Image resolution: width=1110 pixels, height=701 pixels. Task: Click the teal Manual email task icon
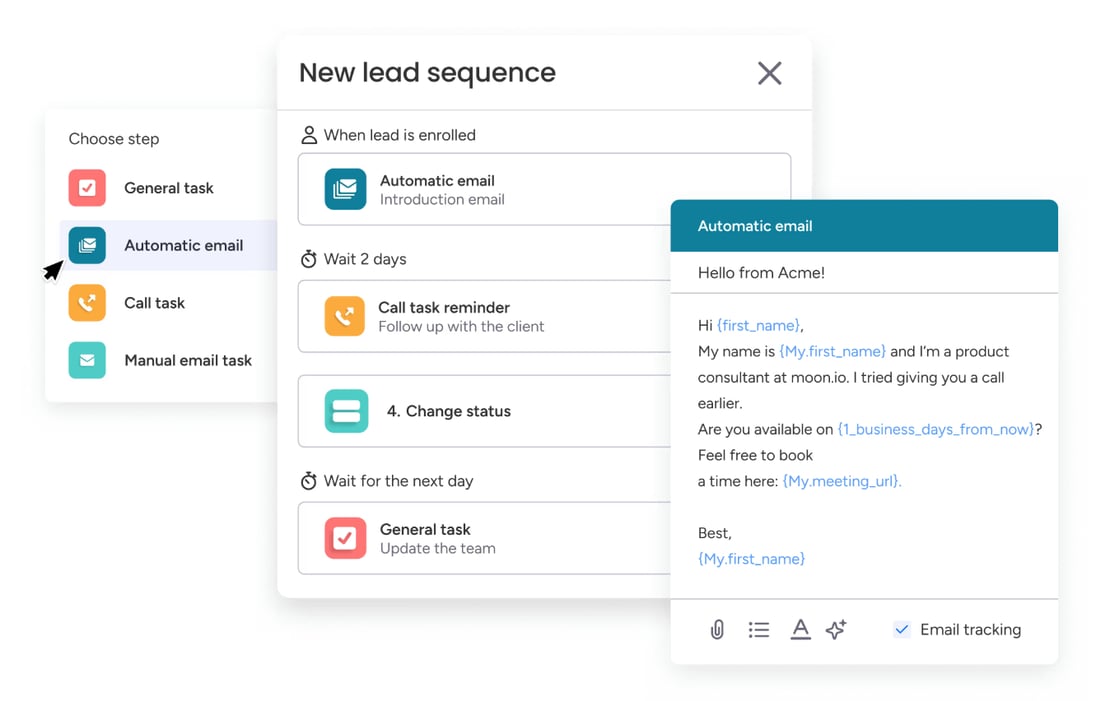click(x=87, y=360)
